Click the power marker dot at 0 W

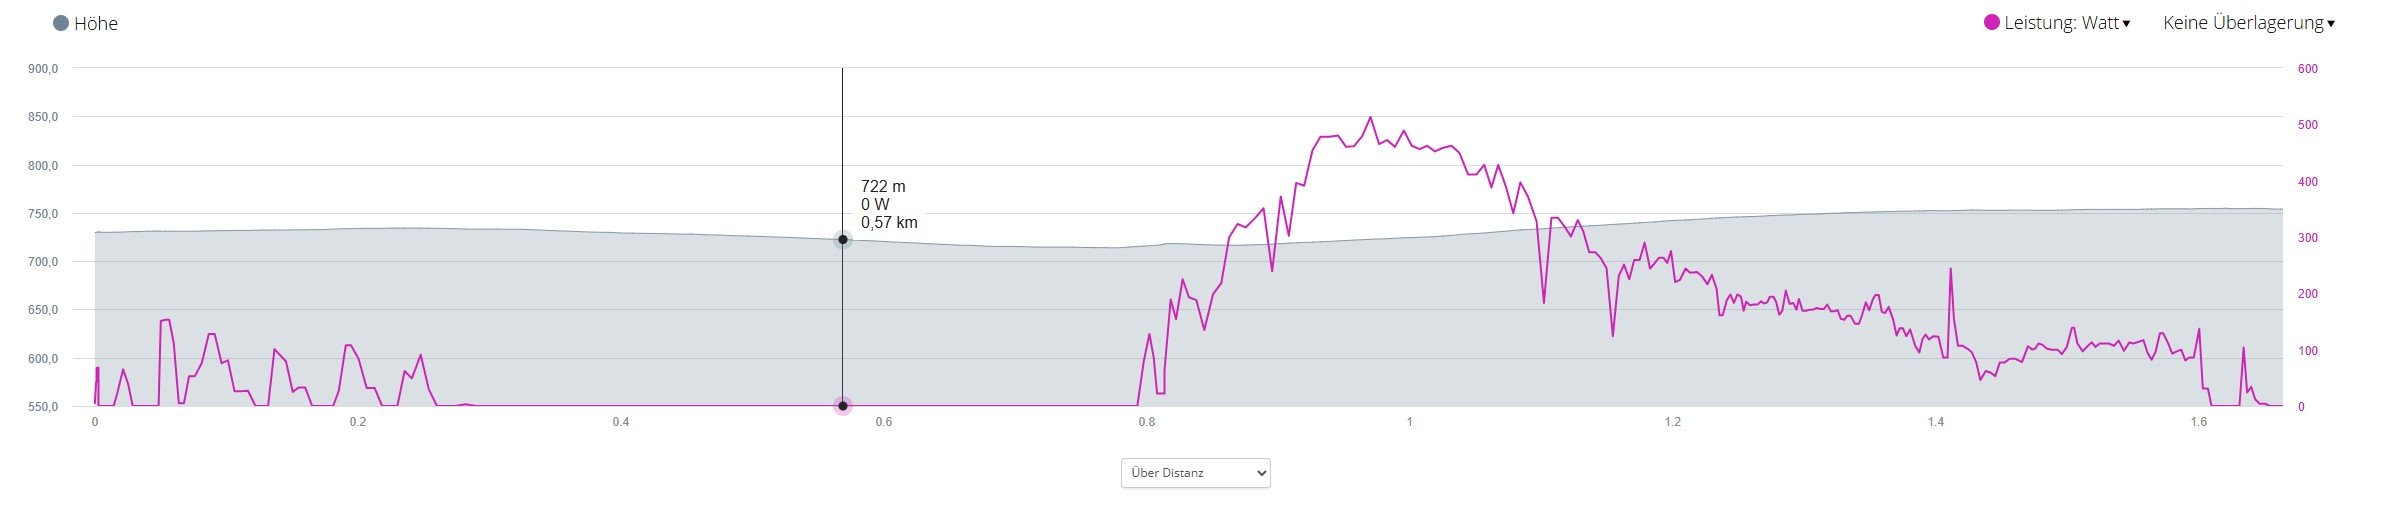(843, 406)
